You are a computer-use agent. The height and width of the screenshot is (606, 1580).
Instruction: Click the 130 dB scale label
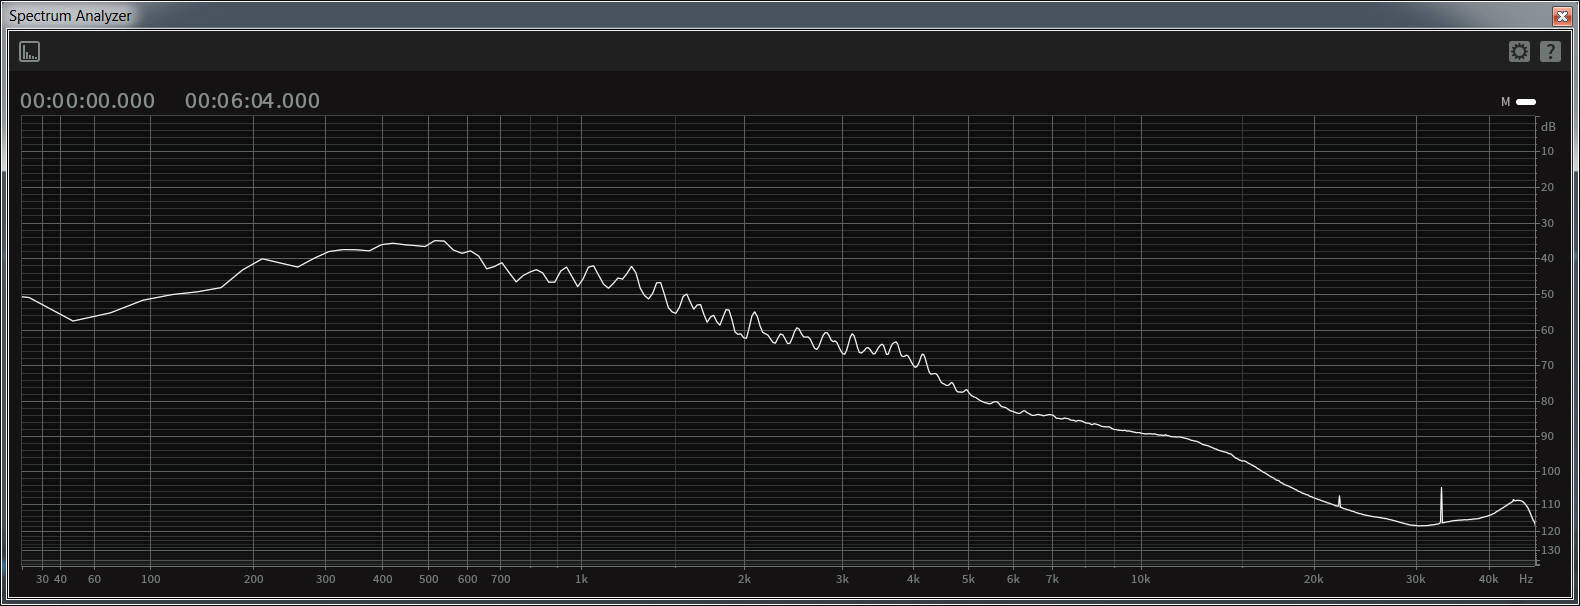(1550, 550)
